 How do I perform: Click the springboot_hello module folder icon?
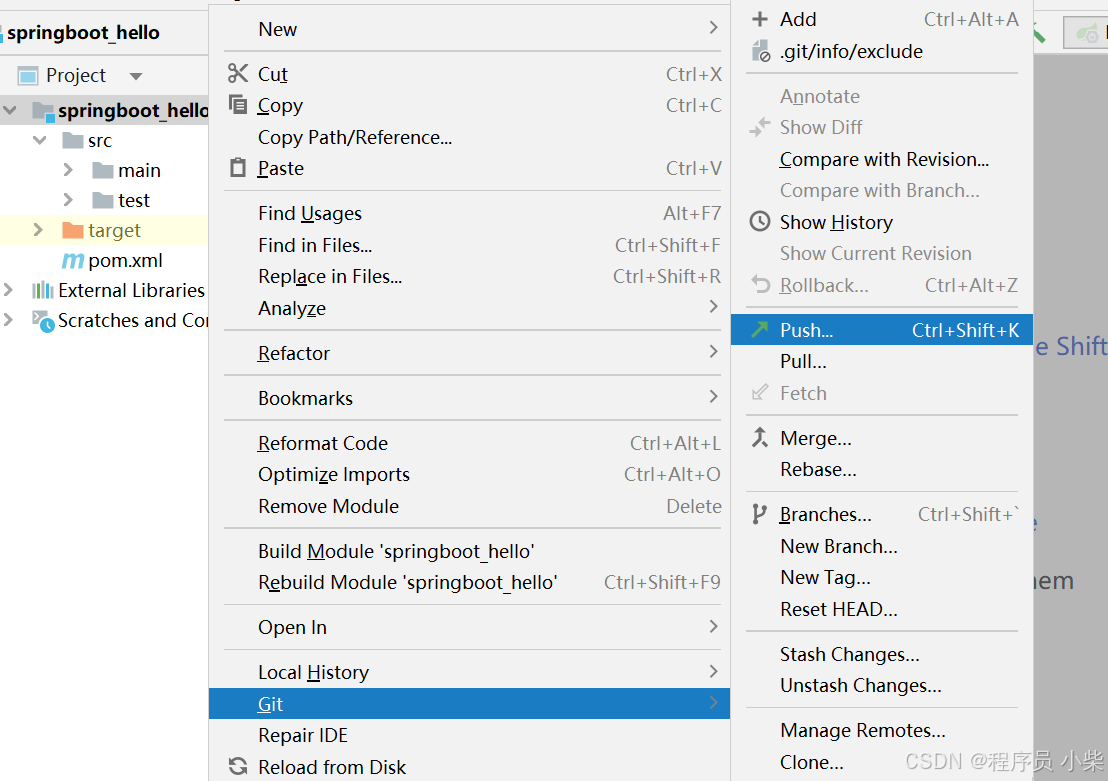tap(43, 111)
